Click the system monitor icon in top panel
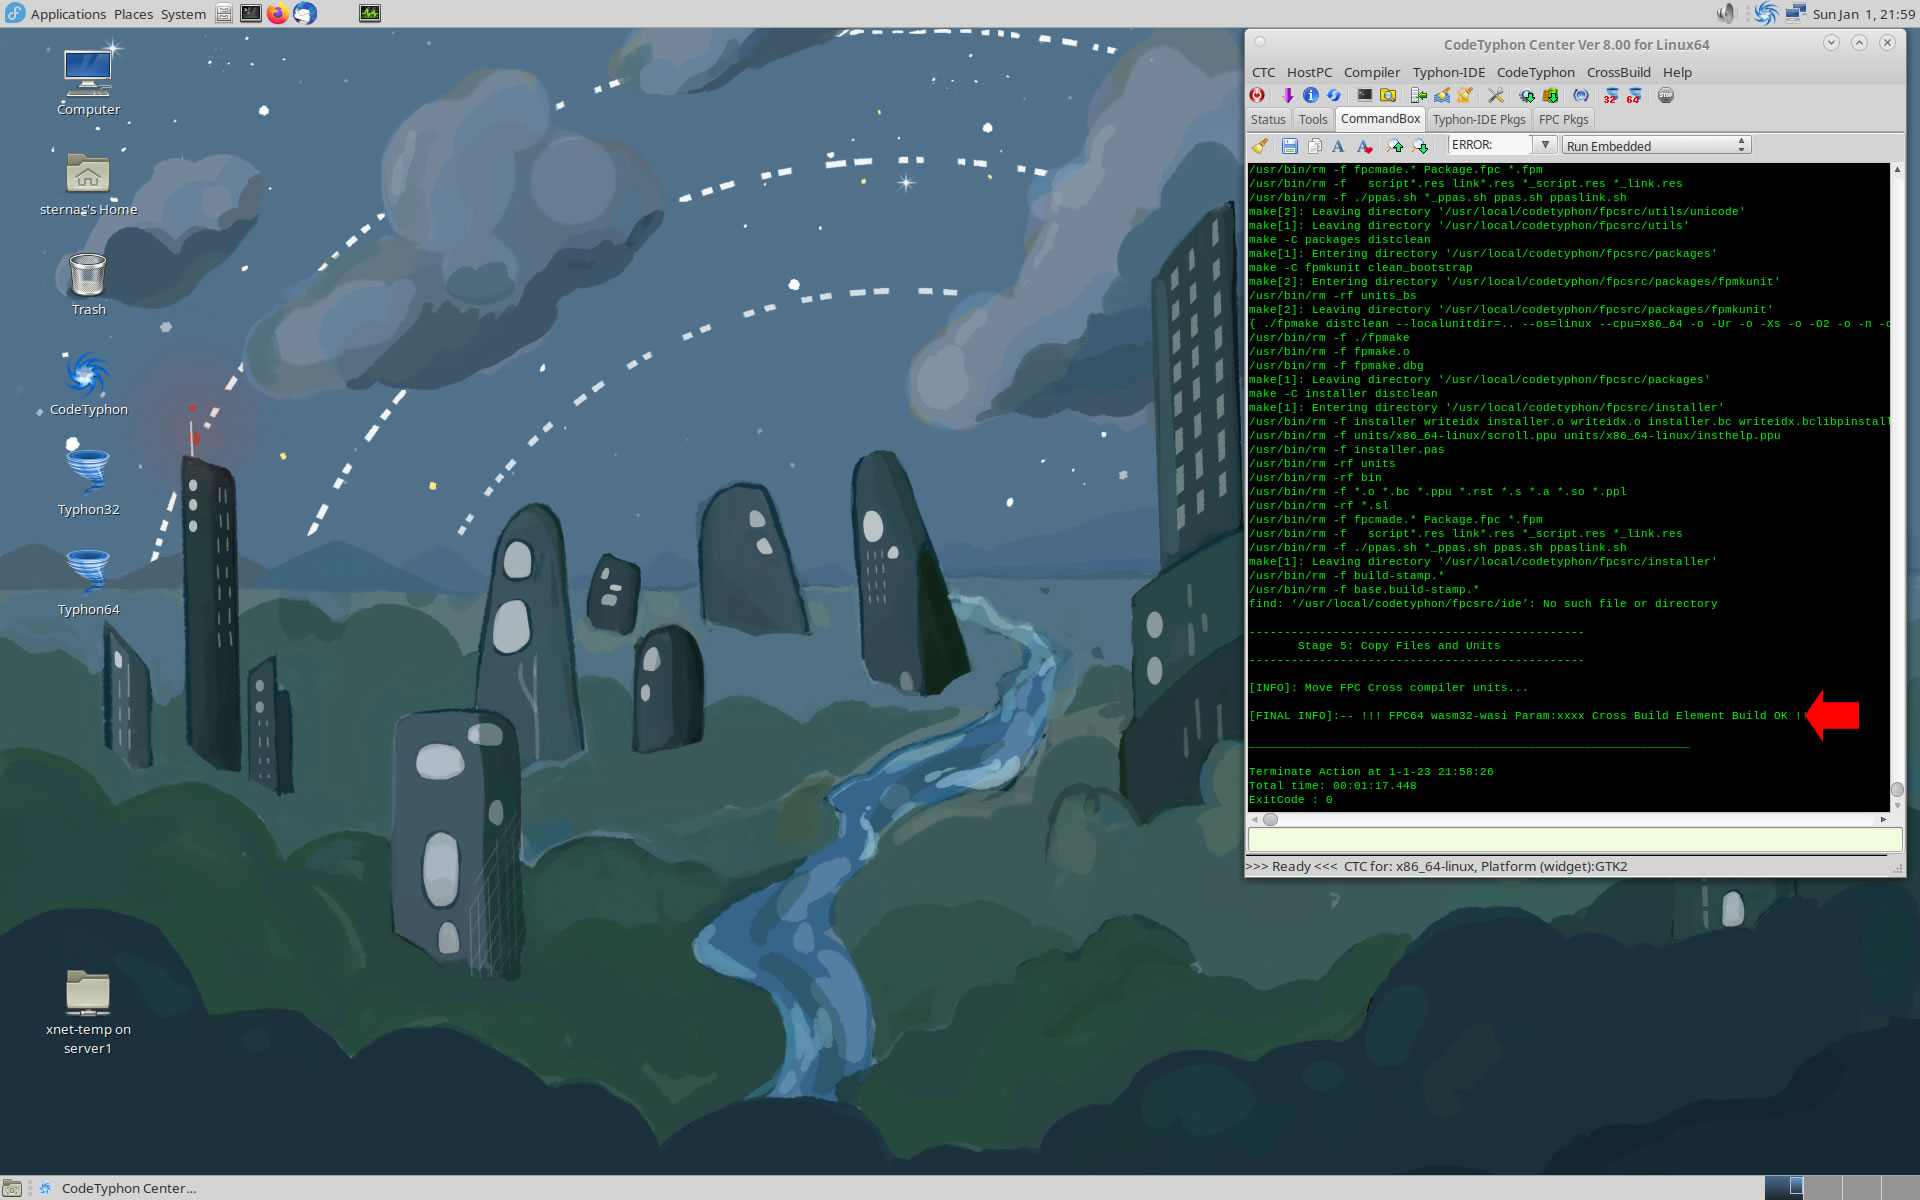1920x1200 pixels. coord(370,13)
